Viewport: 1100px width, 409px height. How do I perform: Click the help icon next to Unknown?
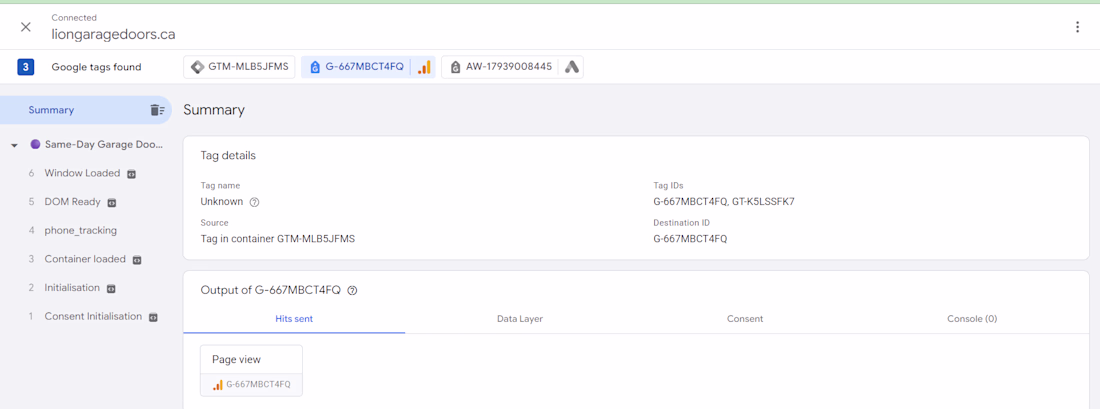(255, 202)
